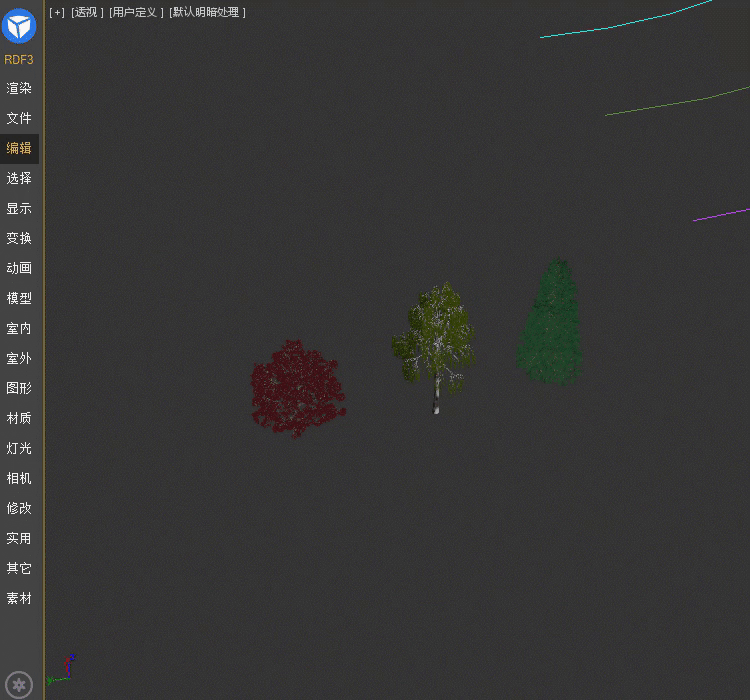750x700 pixels.
Task: Click the [+] viewport menu label
Action: pos(57,12)
